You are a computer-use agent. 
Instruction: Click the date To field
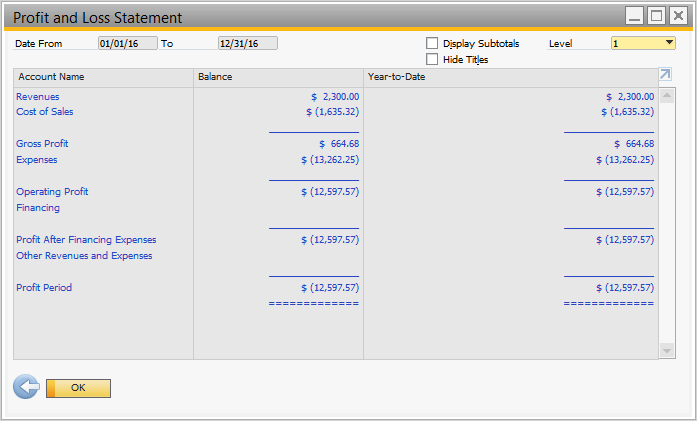(247, 43)
